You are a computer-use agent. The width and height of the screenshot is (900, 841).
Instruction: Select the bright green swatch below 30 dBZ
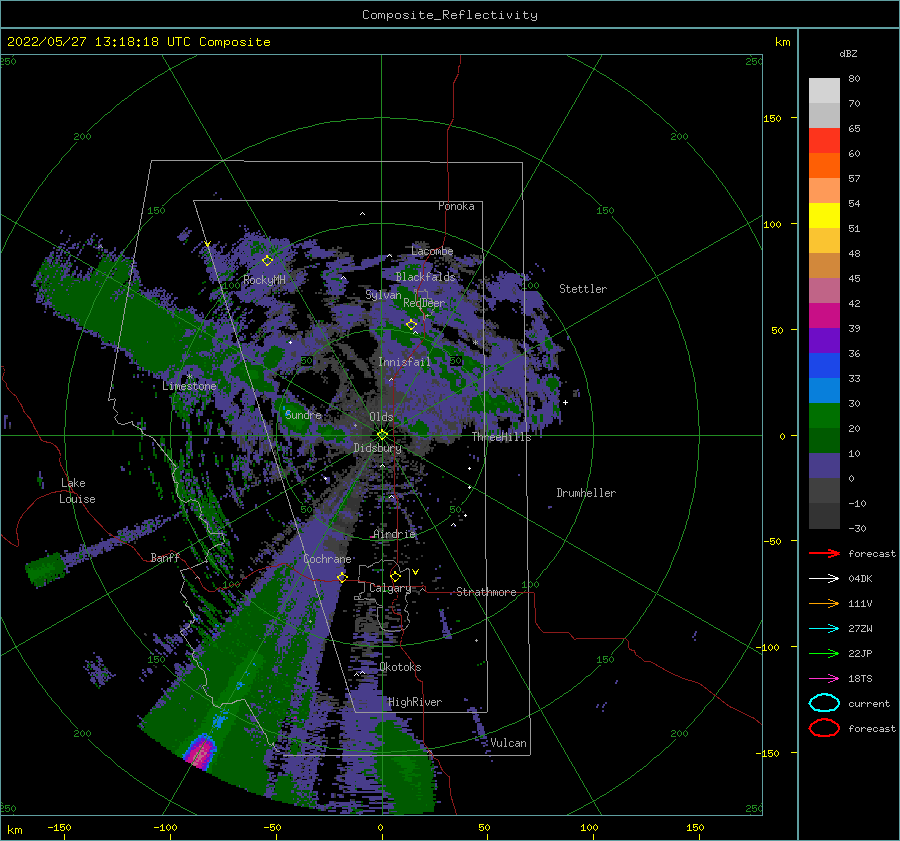click(x=824, y=416)
